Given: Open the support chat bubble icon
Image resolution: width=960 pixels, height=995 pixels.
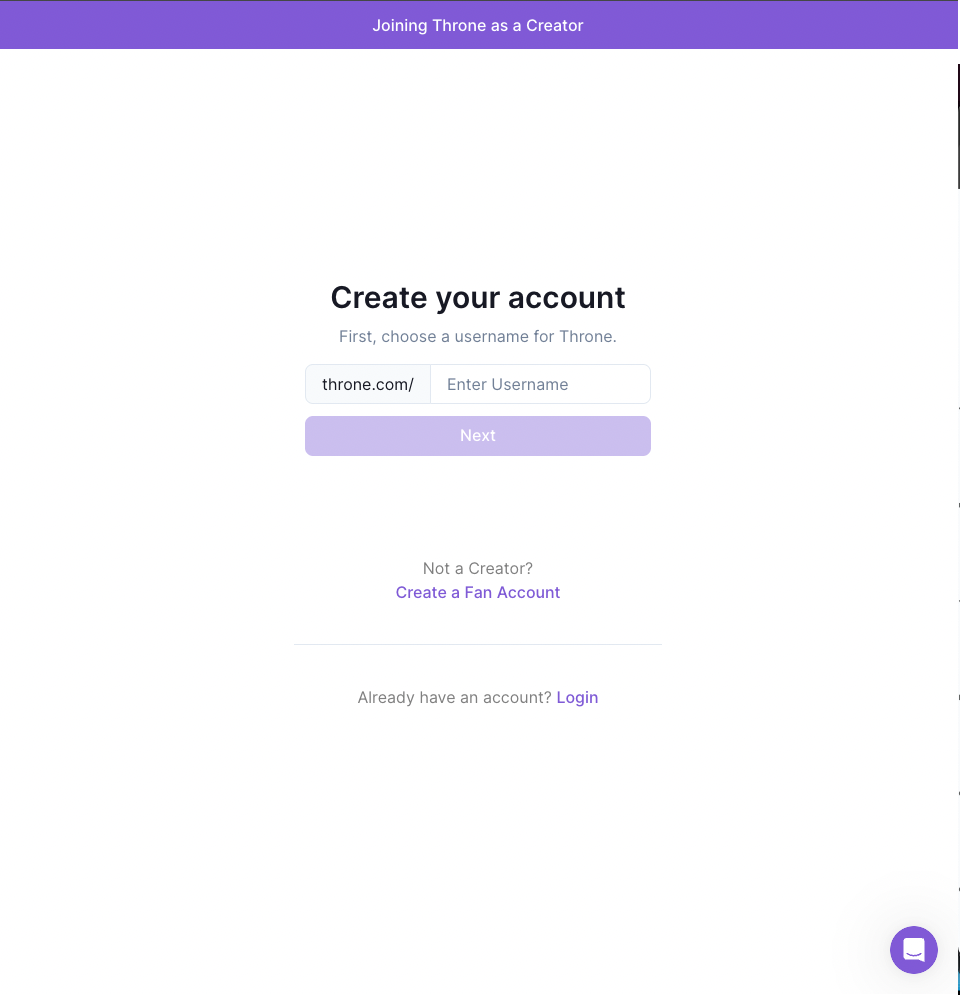Looking at the screenshot, I should coord(913,949).
